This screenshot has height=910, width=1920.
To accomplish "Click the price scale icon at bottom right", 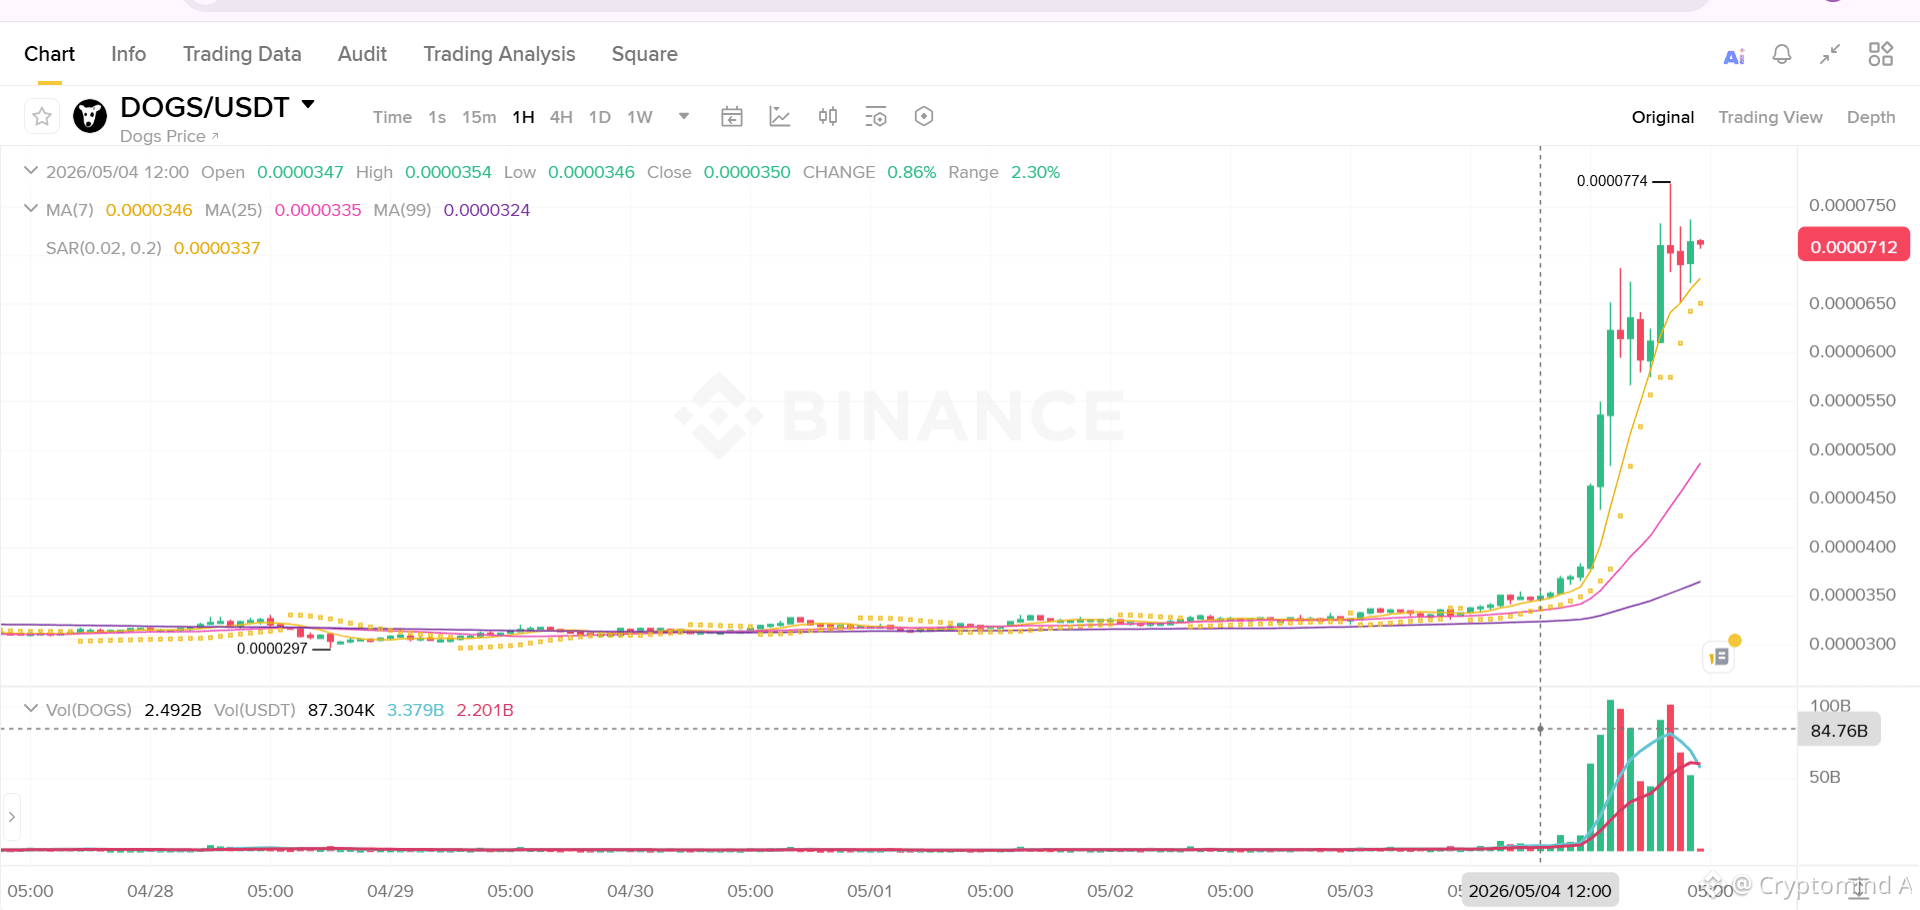I will (1859, 888).
